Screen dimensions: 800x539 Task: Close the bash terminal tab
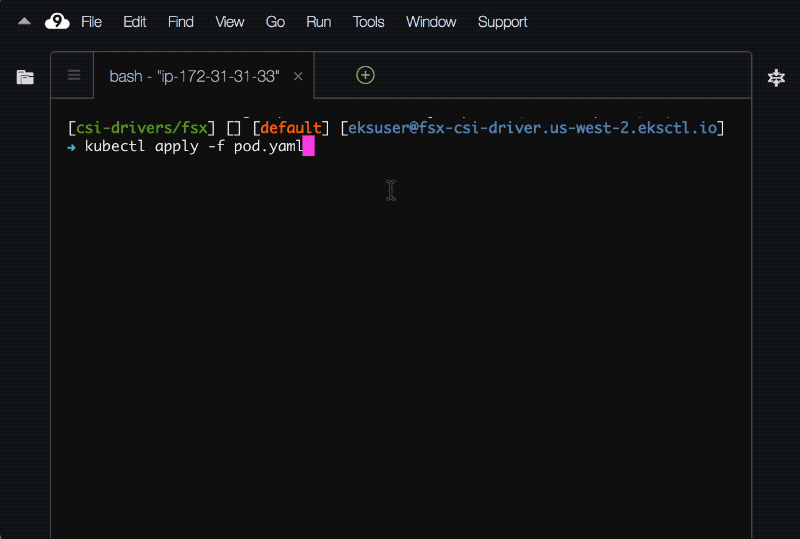click(298, 77)
